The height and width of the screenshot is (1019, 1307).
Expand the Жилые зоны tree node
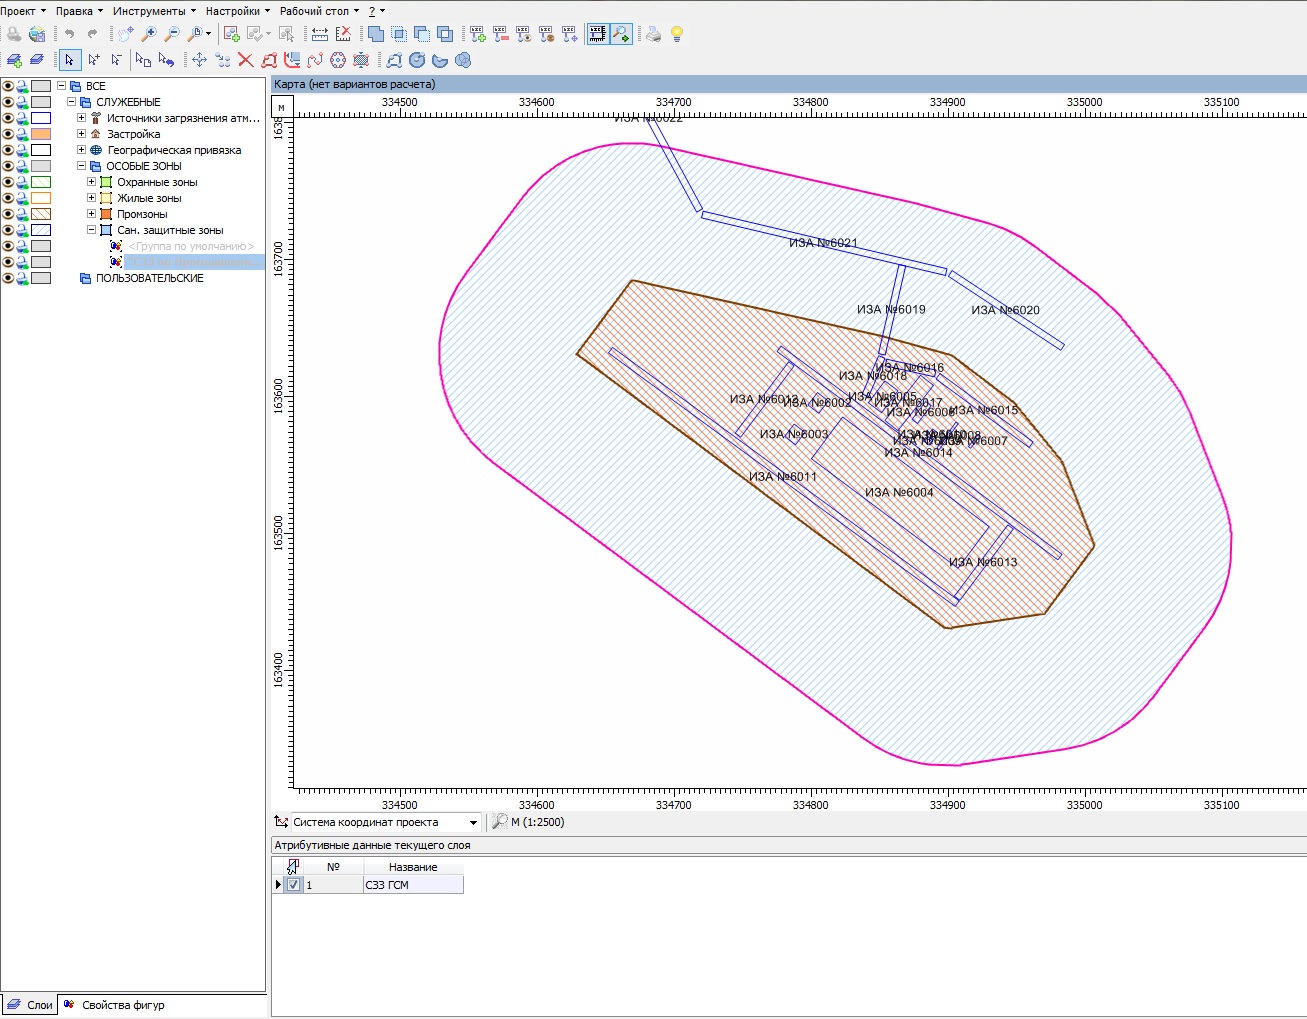pos(92,198)
